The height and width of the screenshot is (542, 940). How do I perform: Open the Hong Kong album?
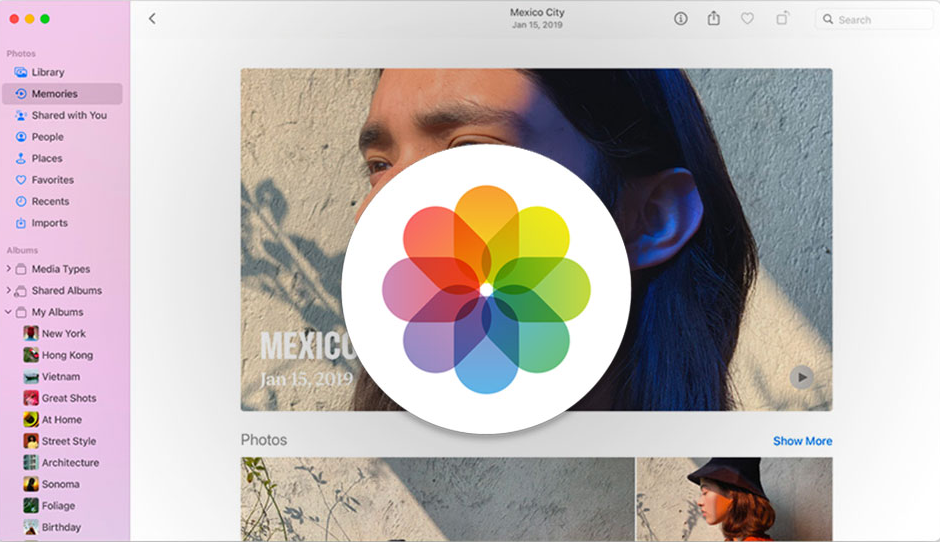[x=66, y=355]
